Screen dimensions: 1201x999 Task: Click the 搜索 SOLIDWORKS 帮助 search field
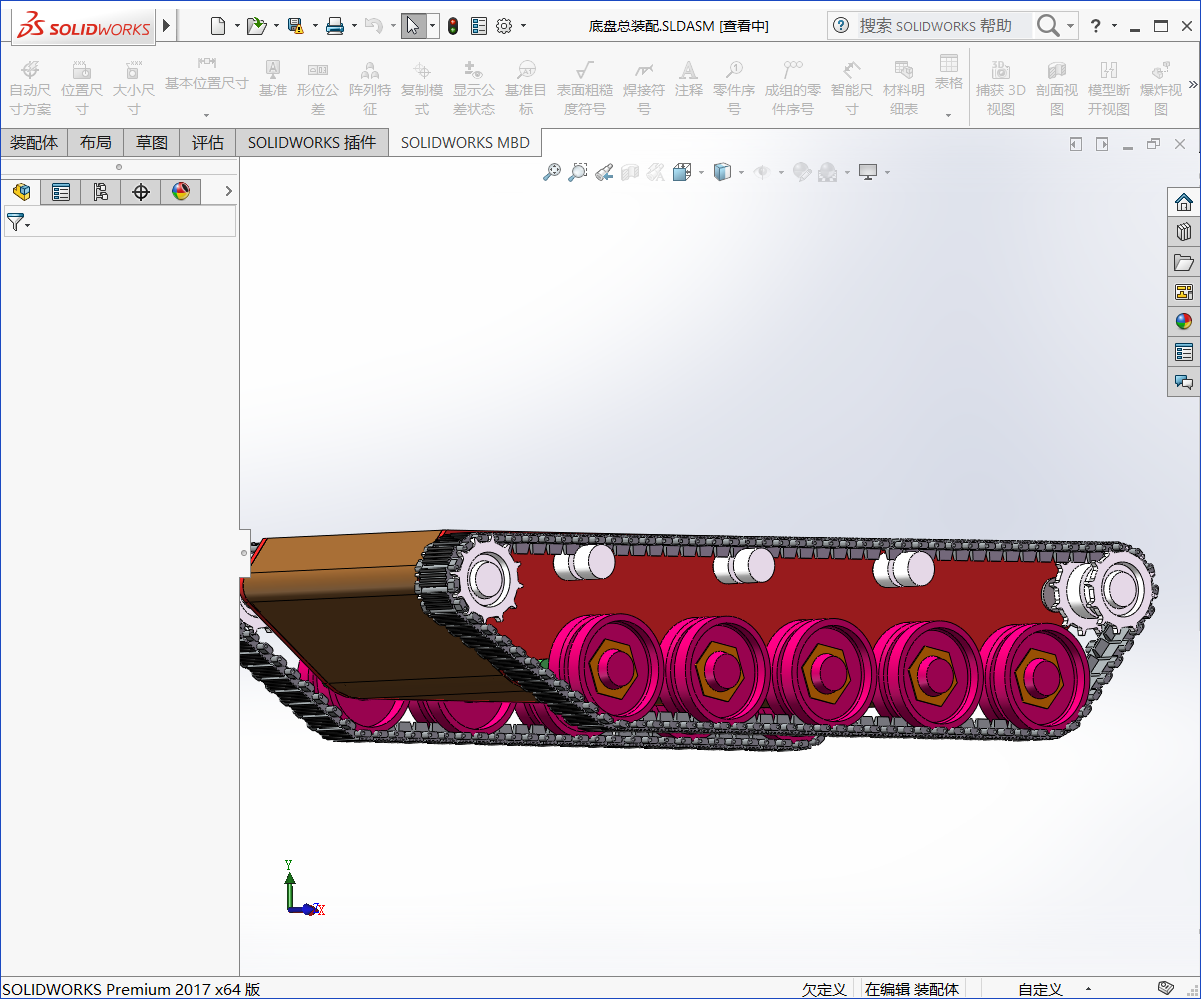(x=935, y=26)
